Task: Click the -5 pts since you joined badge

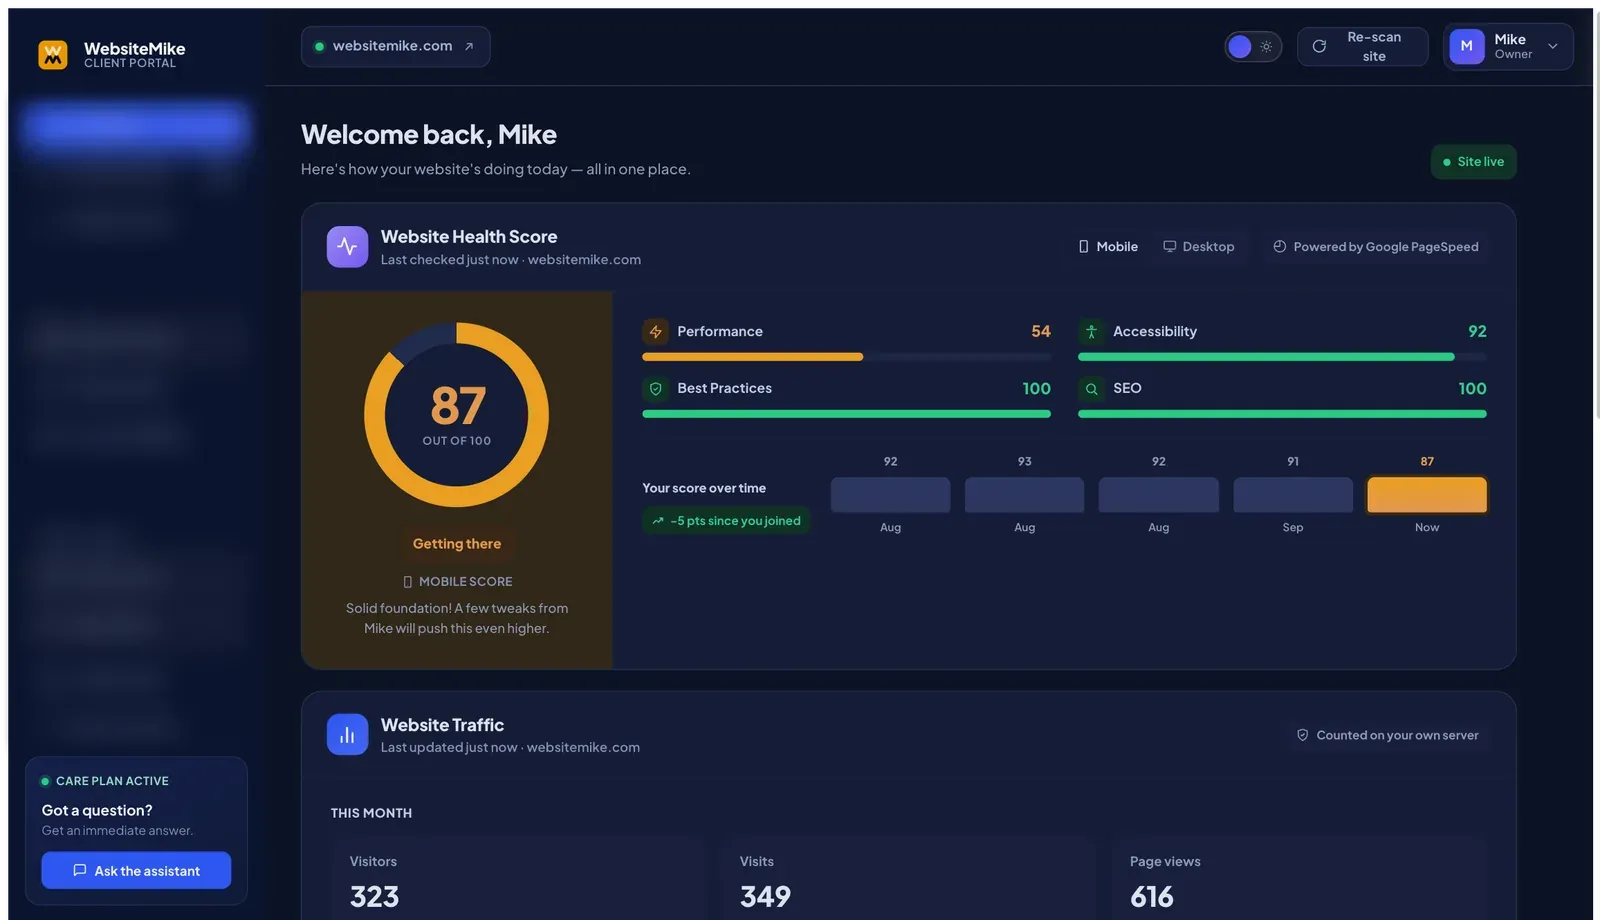Action: (726, 521)
